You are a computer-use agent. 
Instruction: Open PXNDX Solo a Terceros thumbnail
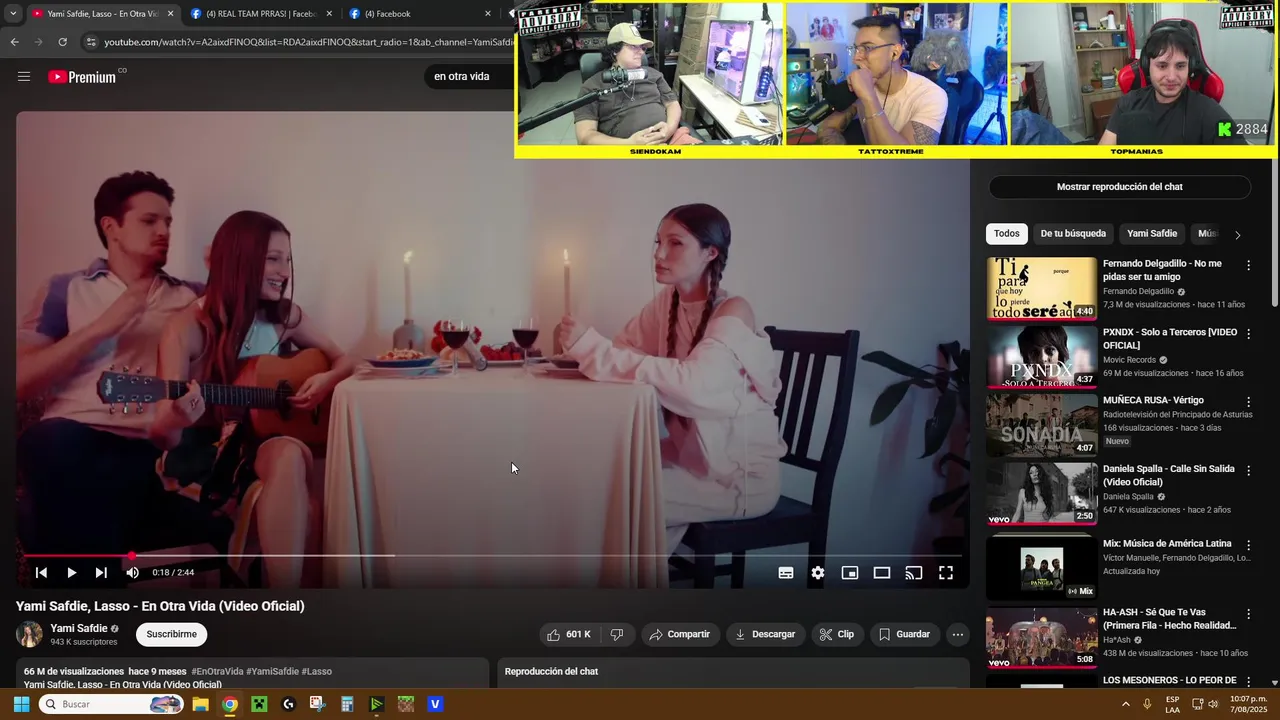pyautogui.click(x=1041, y=357)
